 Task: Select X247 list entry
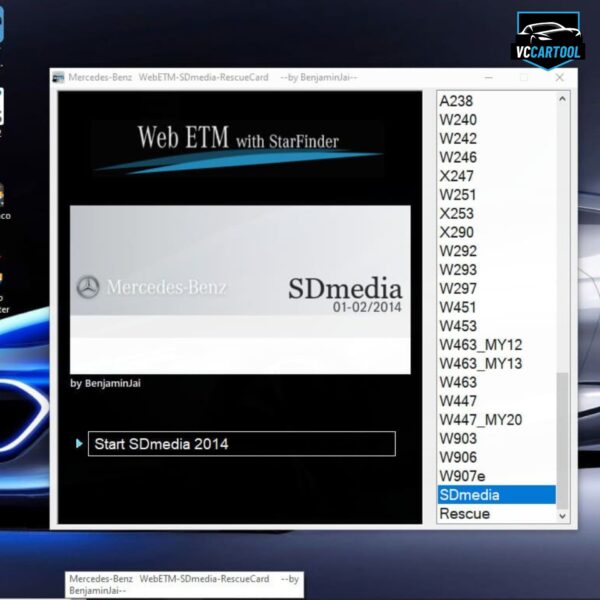tap(496, 176)
